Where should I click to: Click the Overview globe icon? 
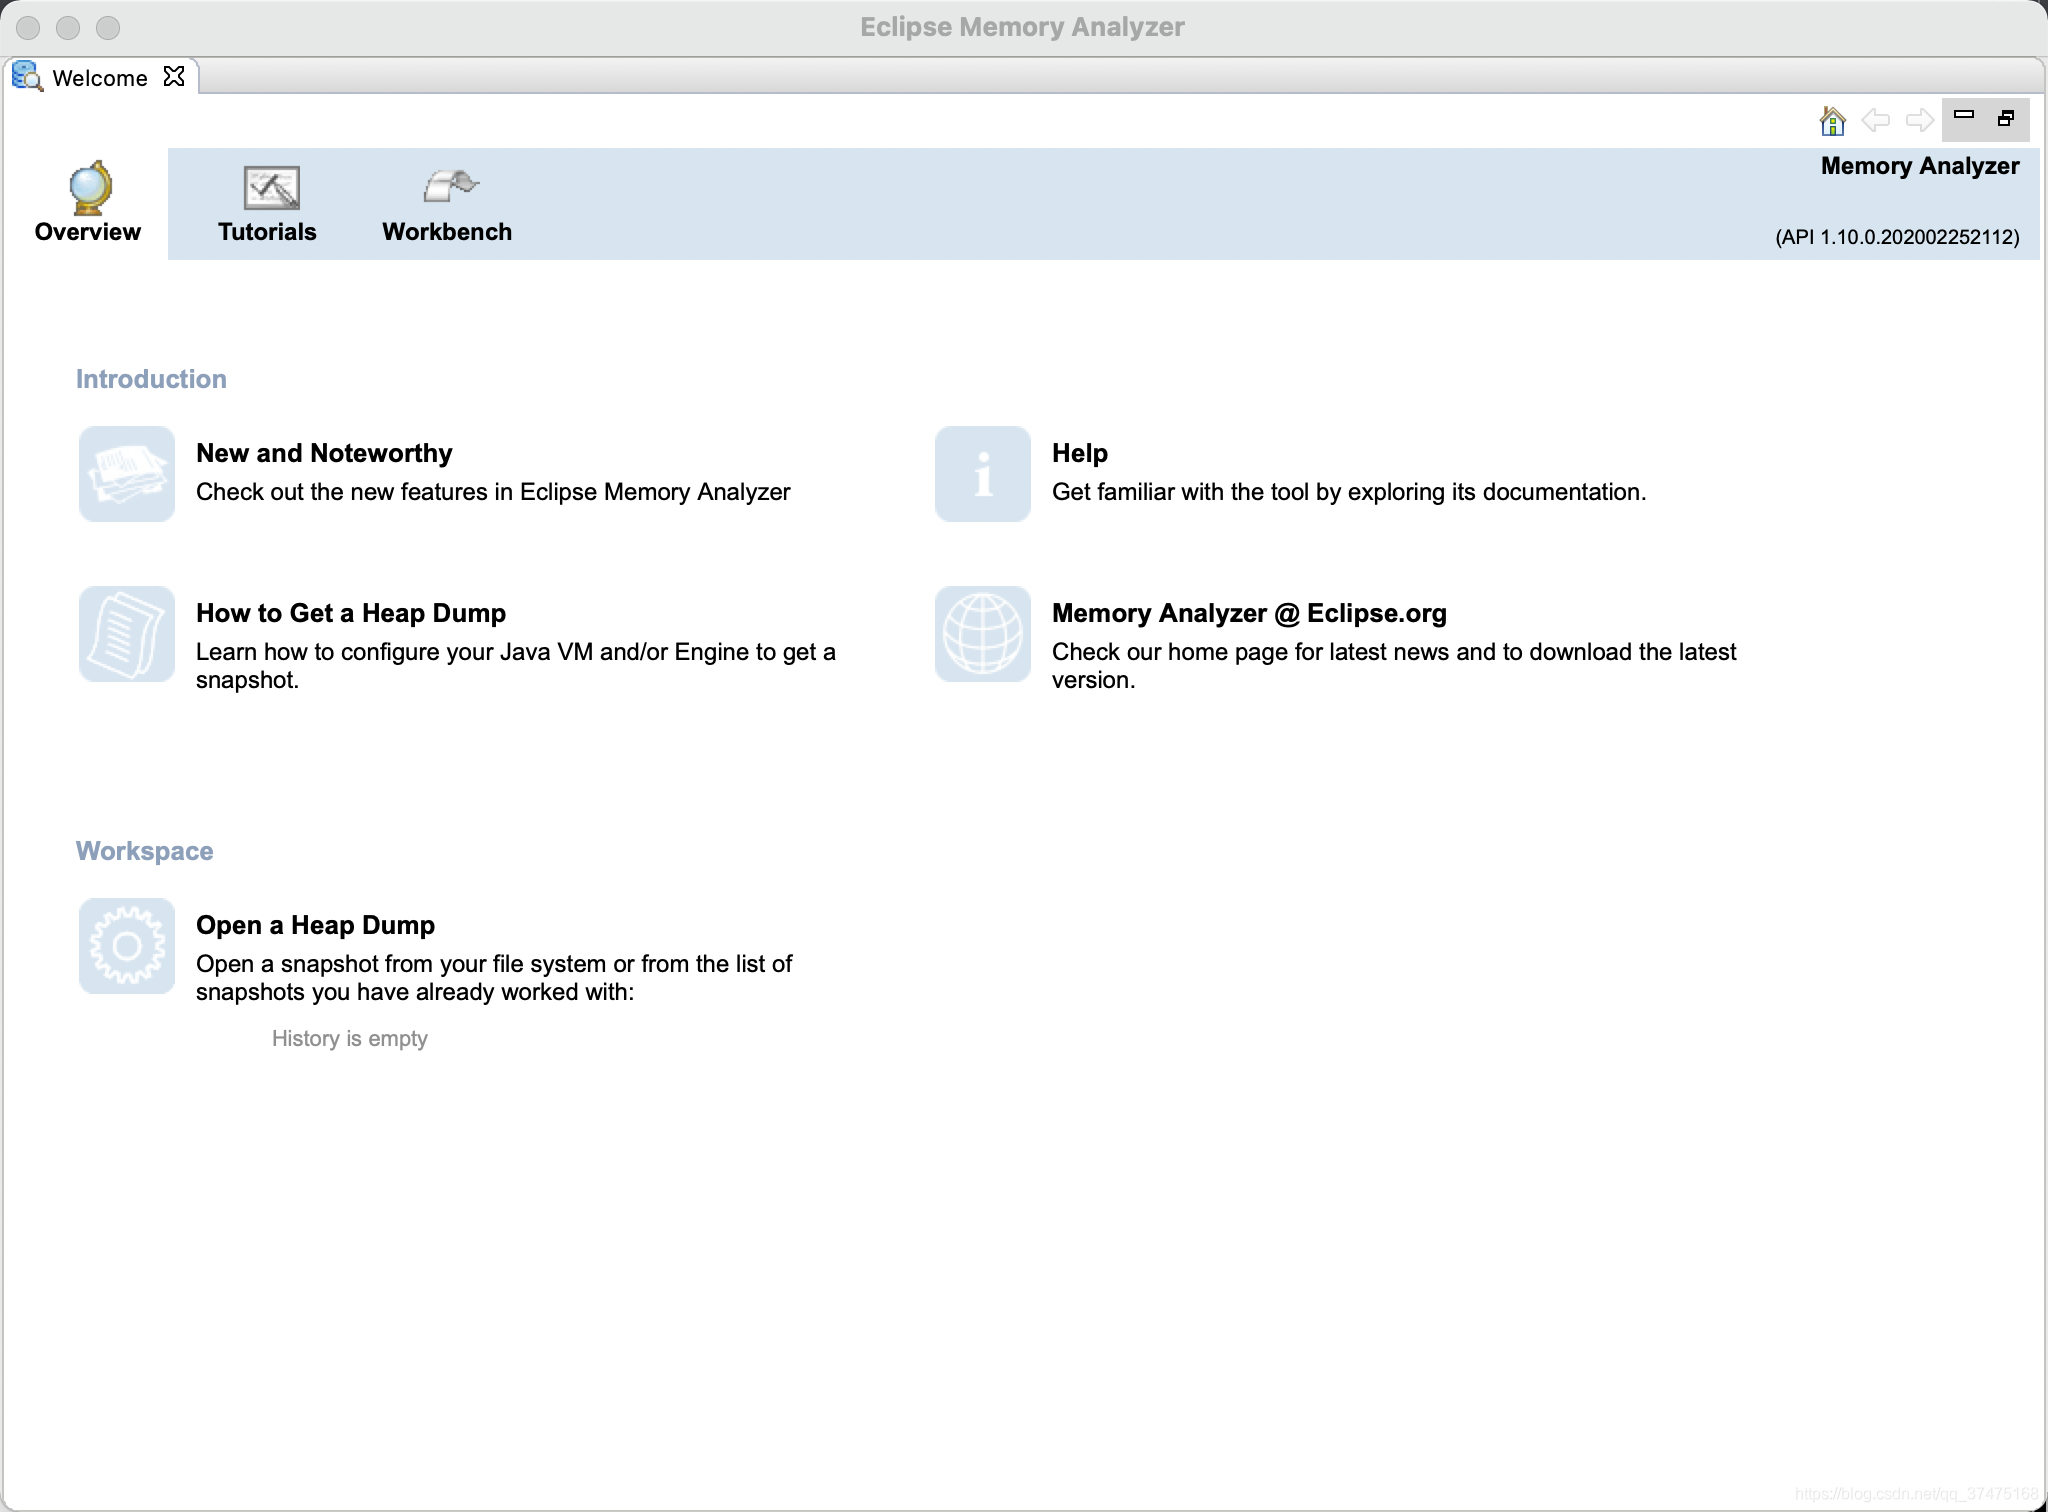[90, 187]
